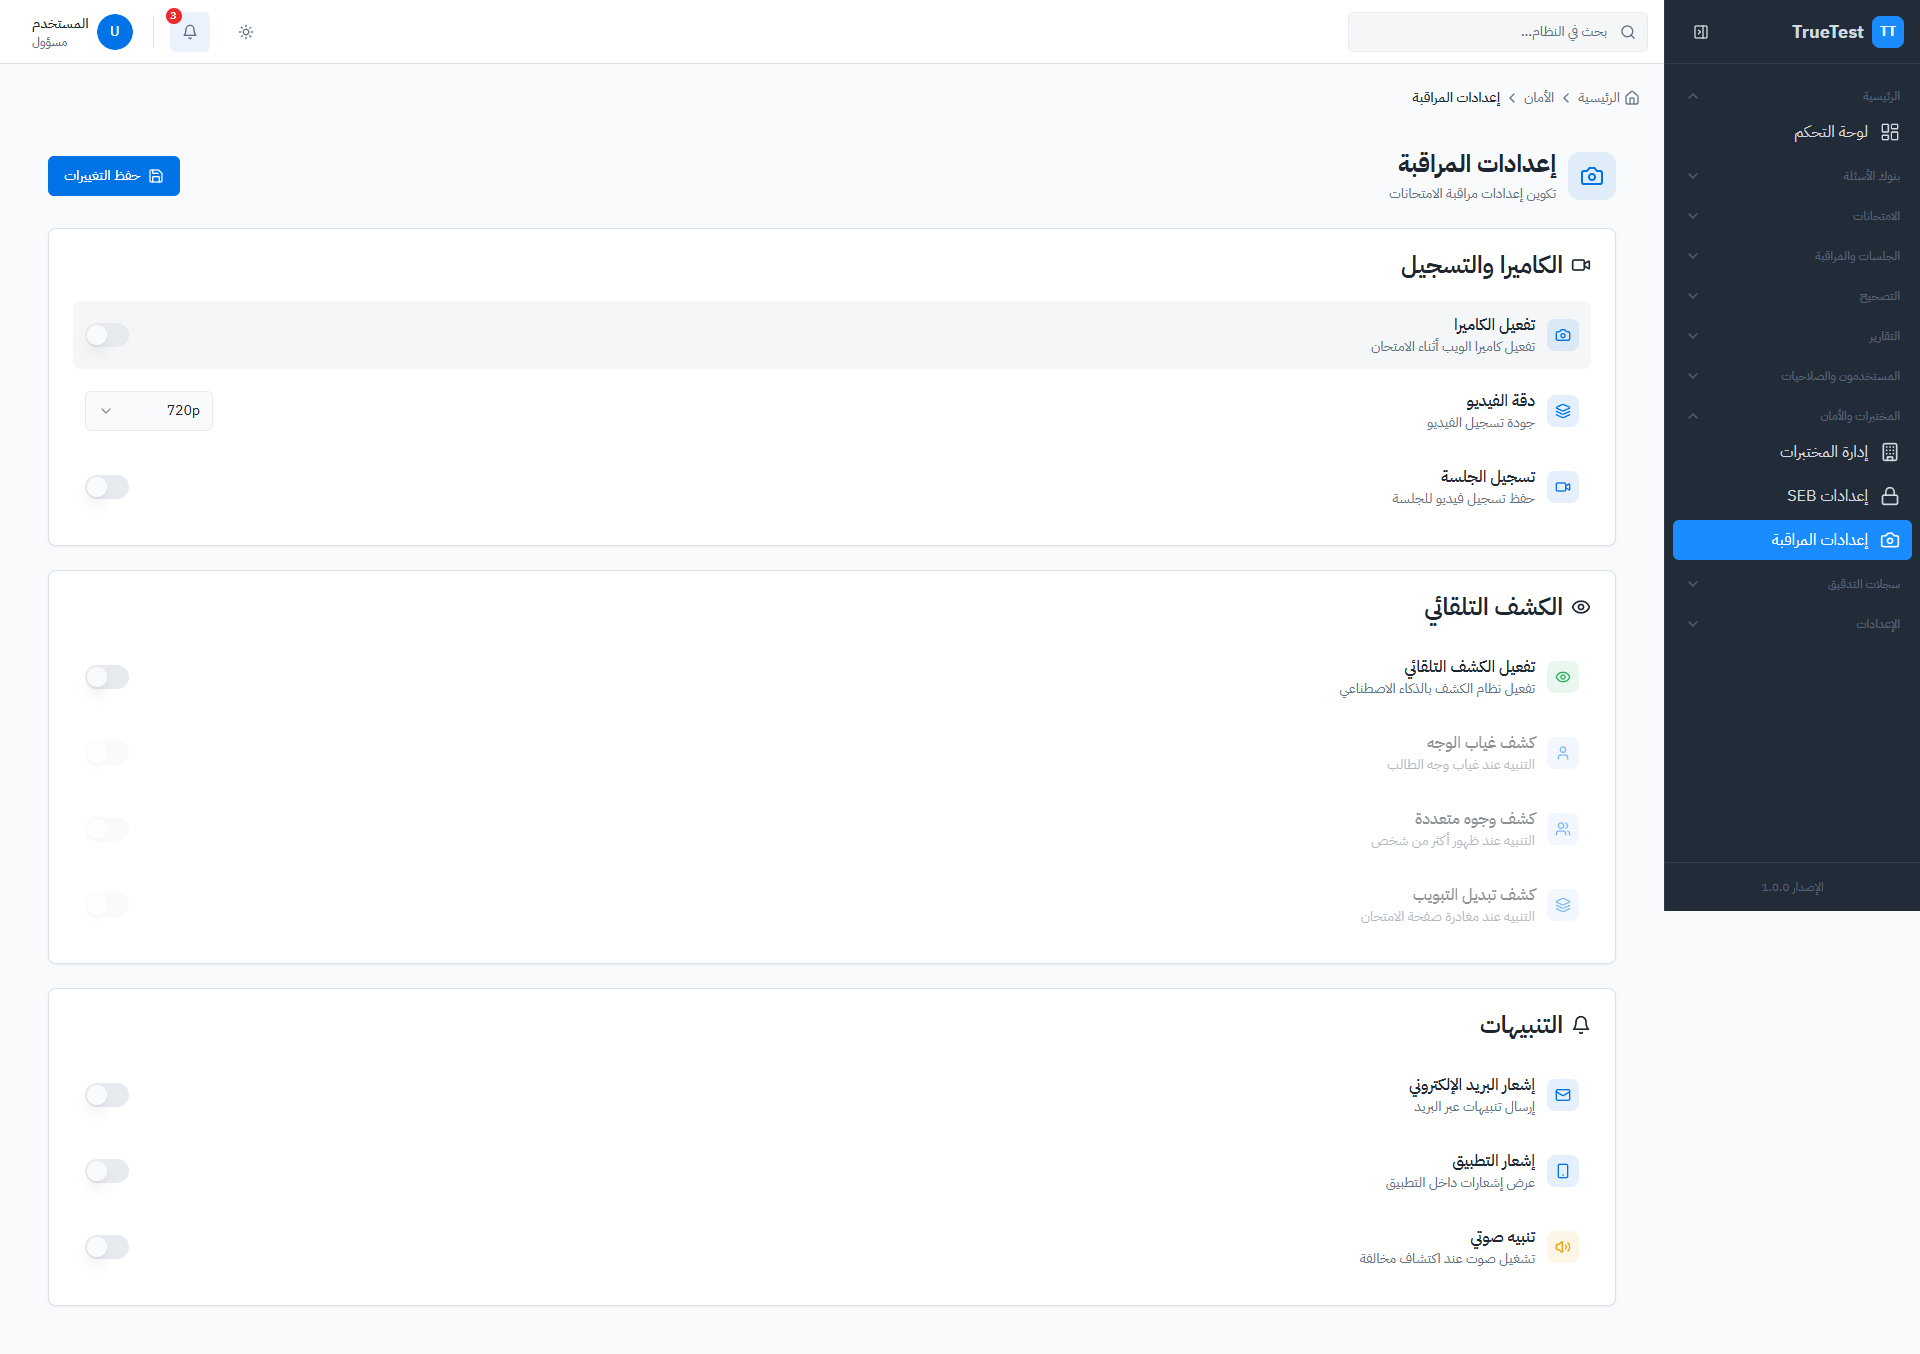The height and width of the screenshot is (1354, 1920).
Task: Click the light mode sun icon
Action: [245, 32]
